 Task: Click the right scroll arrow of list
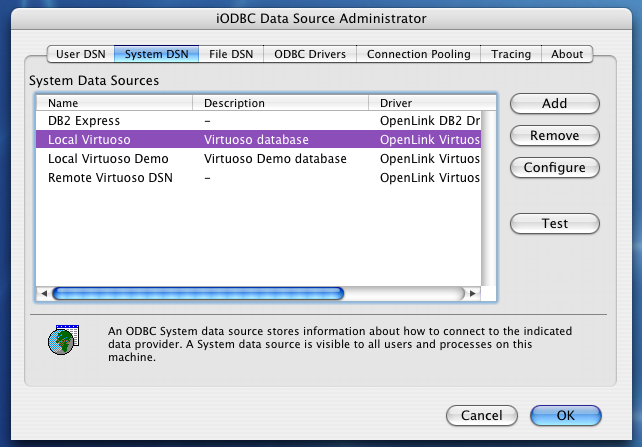click(x=473, y=293)
